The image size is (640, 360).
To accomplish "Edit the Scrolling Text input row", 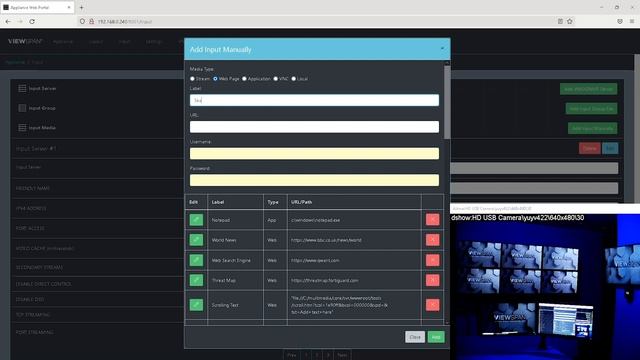I will 196,305.
